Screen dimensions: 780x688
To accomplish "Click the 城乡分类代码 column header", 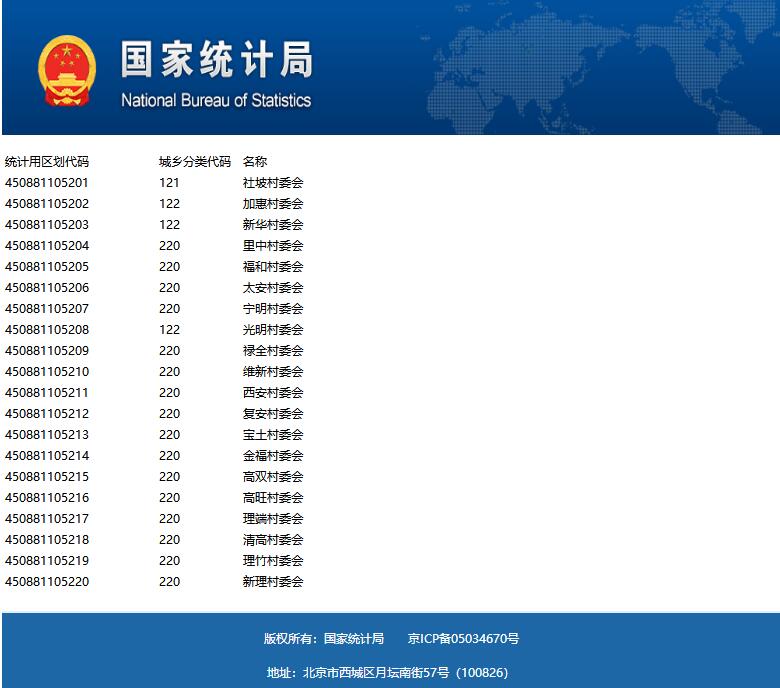I will coord(195,162).
